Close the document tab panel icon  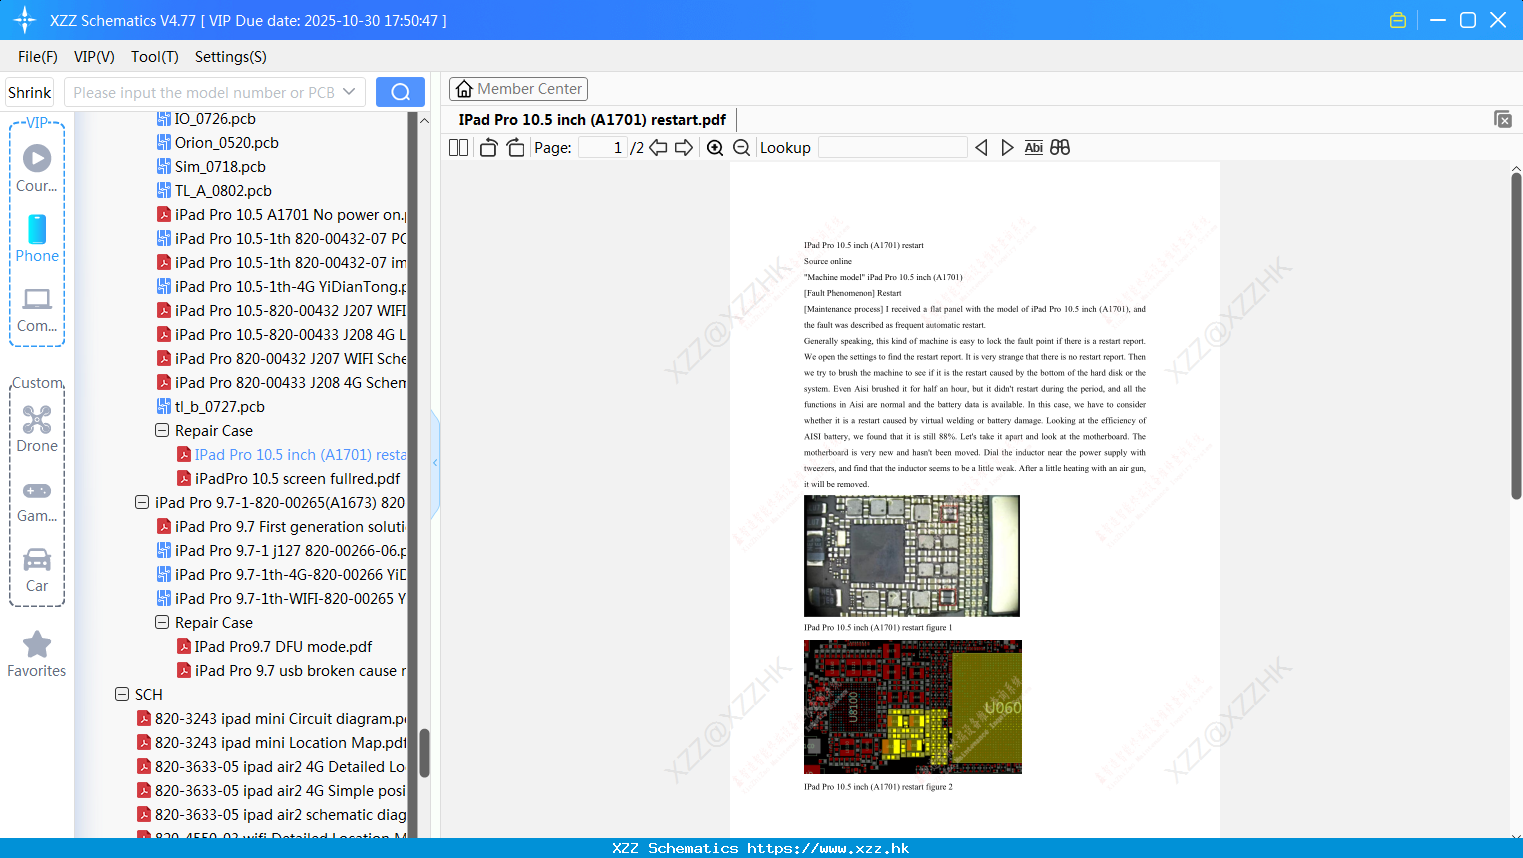[x=1503, y=119]
